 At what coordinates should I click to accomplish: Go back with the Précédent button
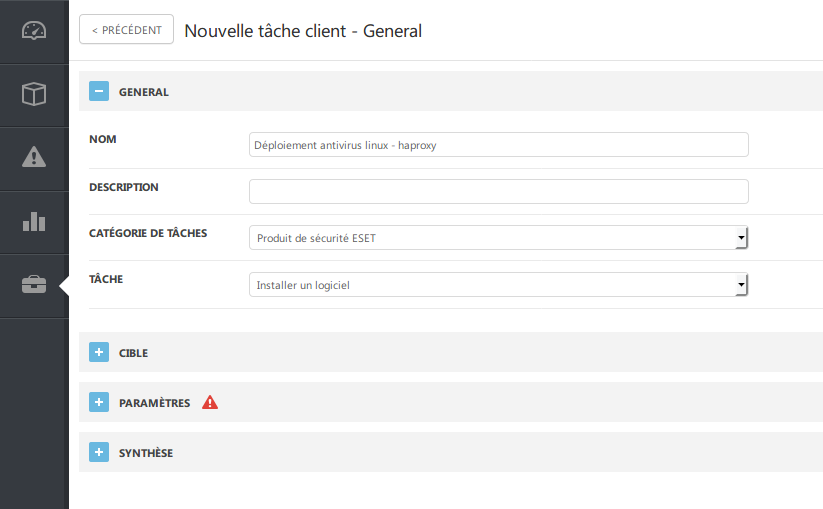click(x=126, y=30)
